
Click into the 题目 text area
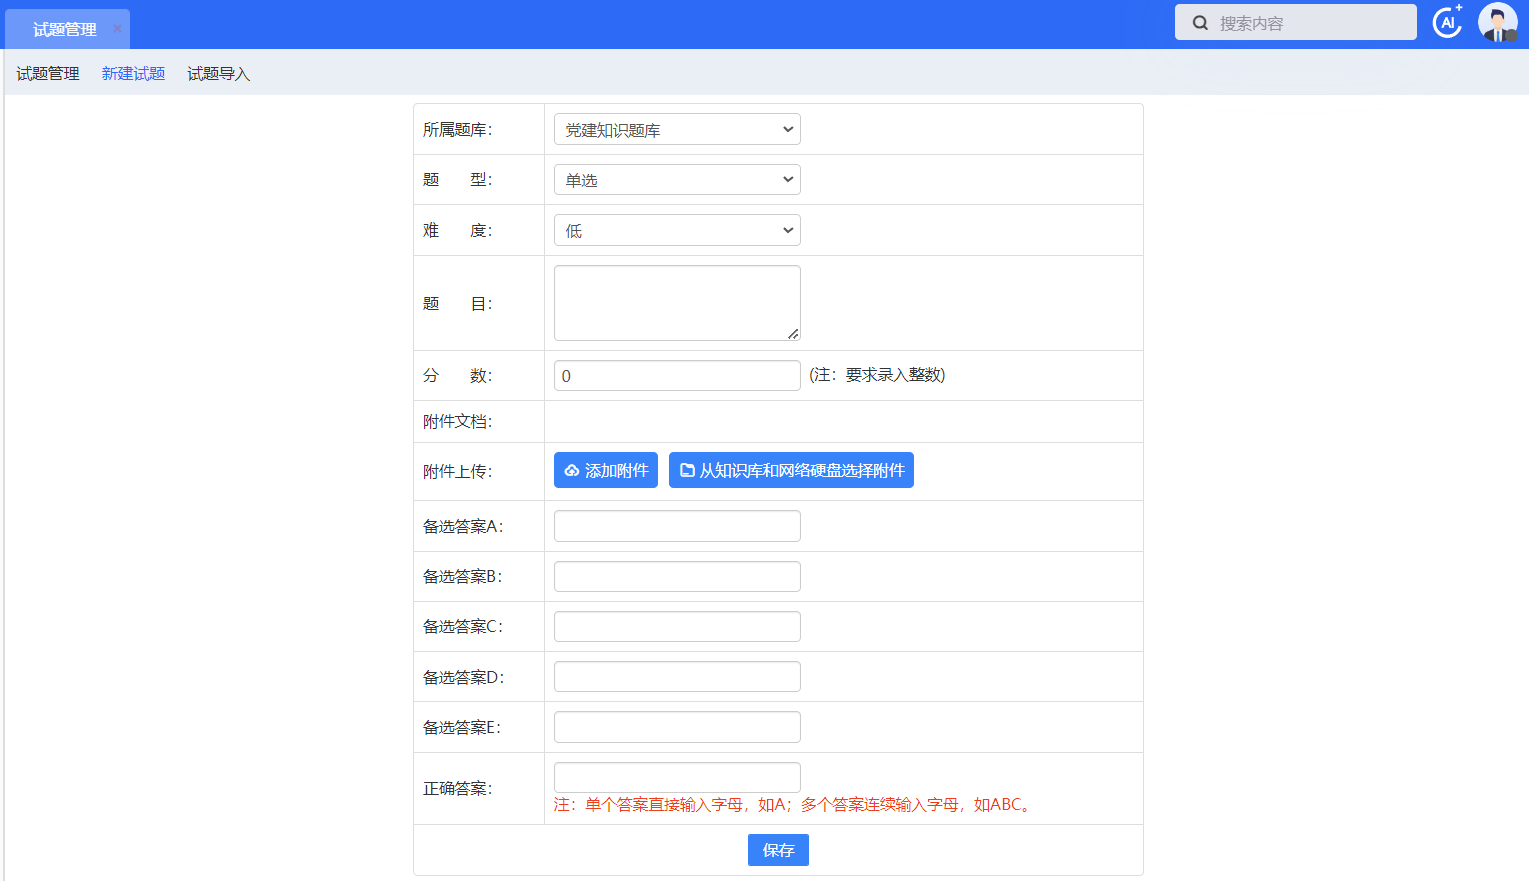click(677, 303)
